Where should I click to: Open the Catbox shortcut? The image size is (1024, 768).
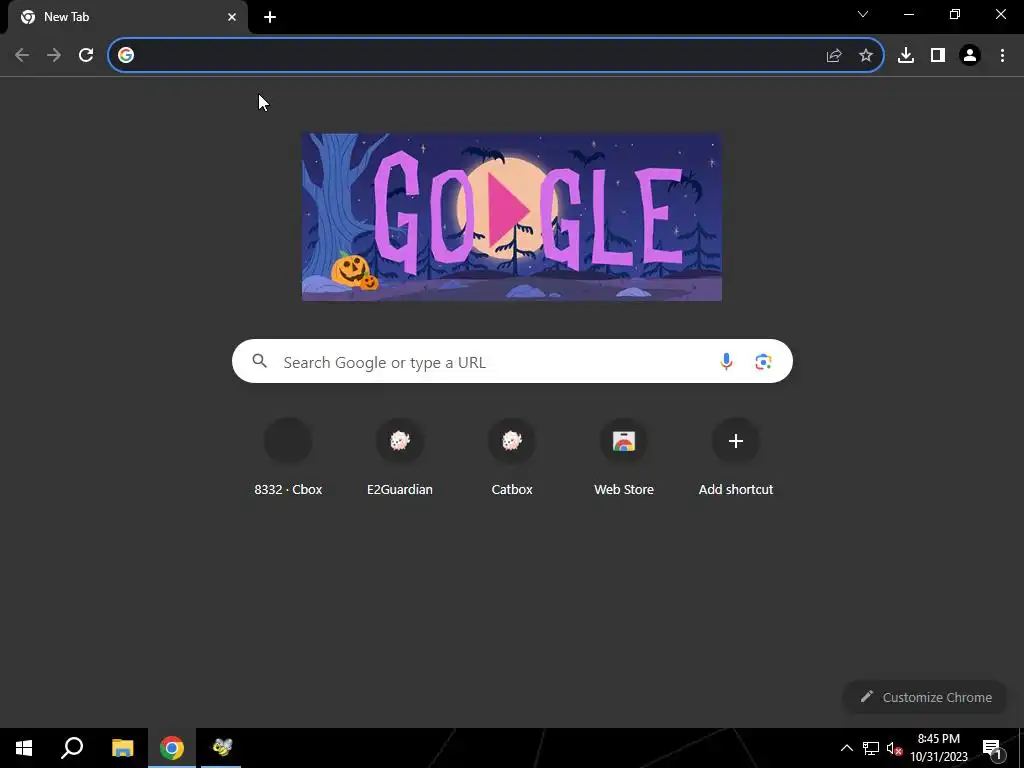pyautogui.click(x=512, y=458)
